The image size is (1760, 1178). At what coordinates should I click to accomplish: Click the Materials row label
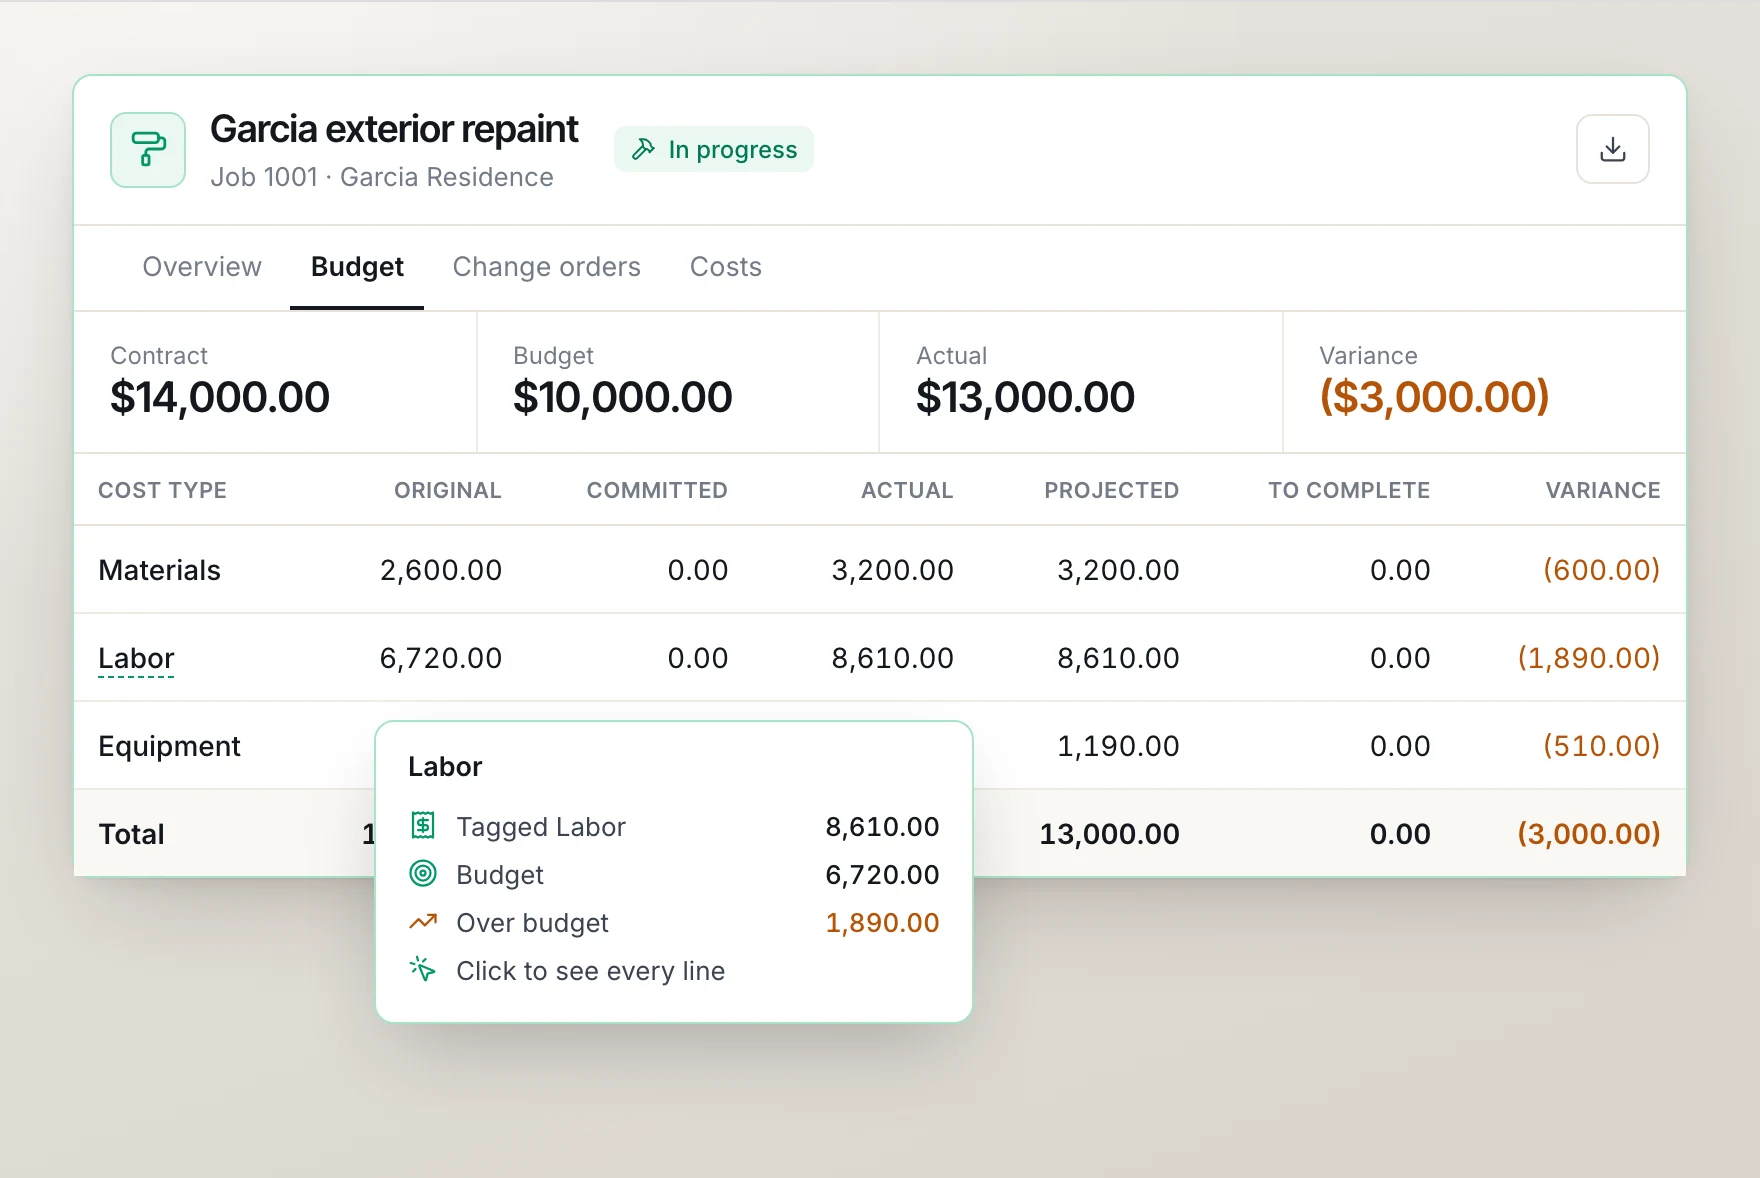pyautogui.click(x=159, y=570)
